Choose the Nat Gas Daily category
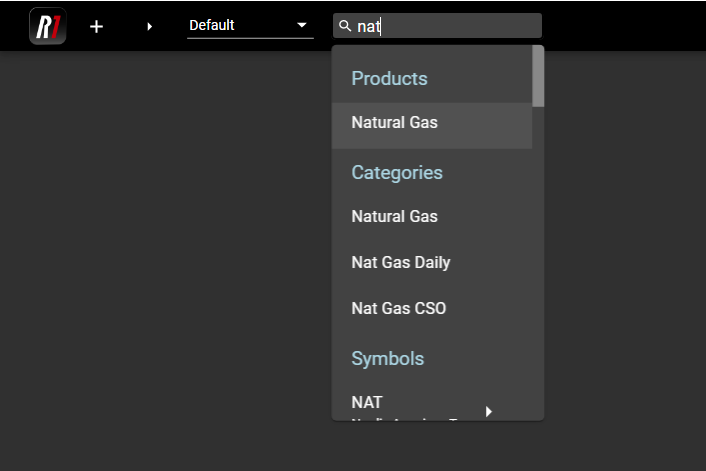 (401, 262)
